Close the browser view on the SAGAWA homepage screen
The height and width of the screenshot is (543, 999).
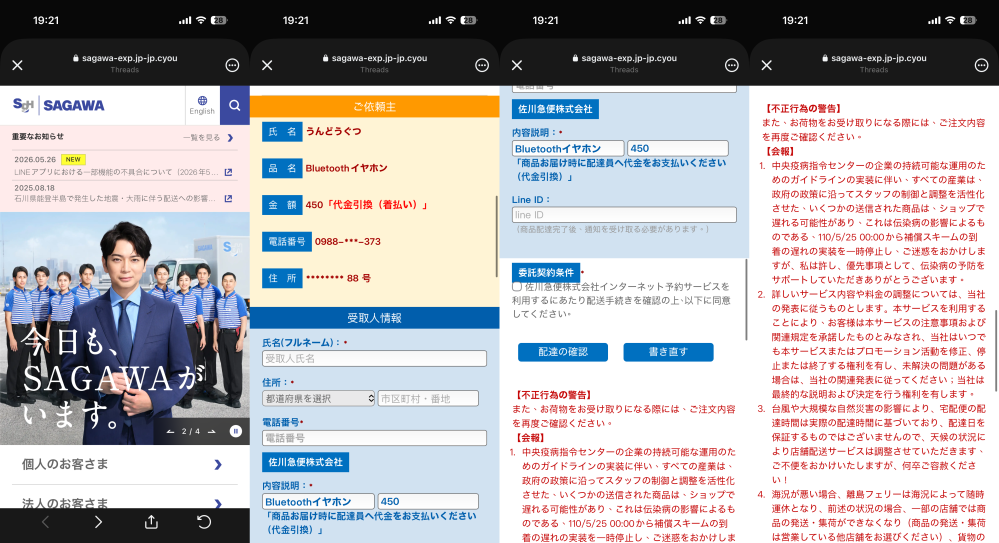tap(17, 65)
